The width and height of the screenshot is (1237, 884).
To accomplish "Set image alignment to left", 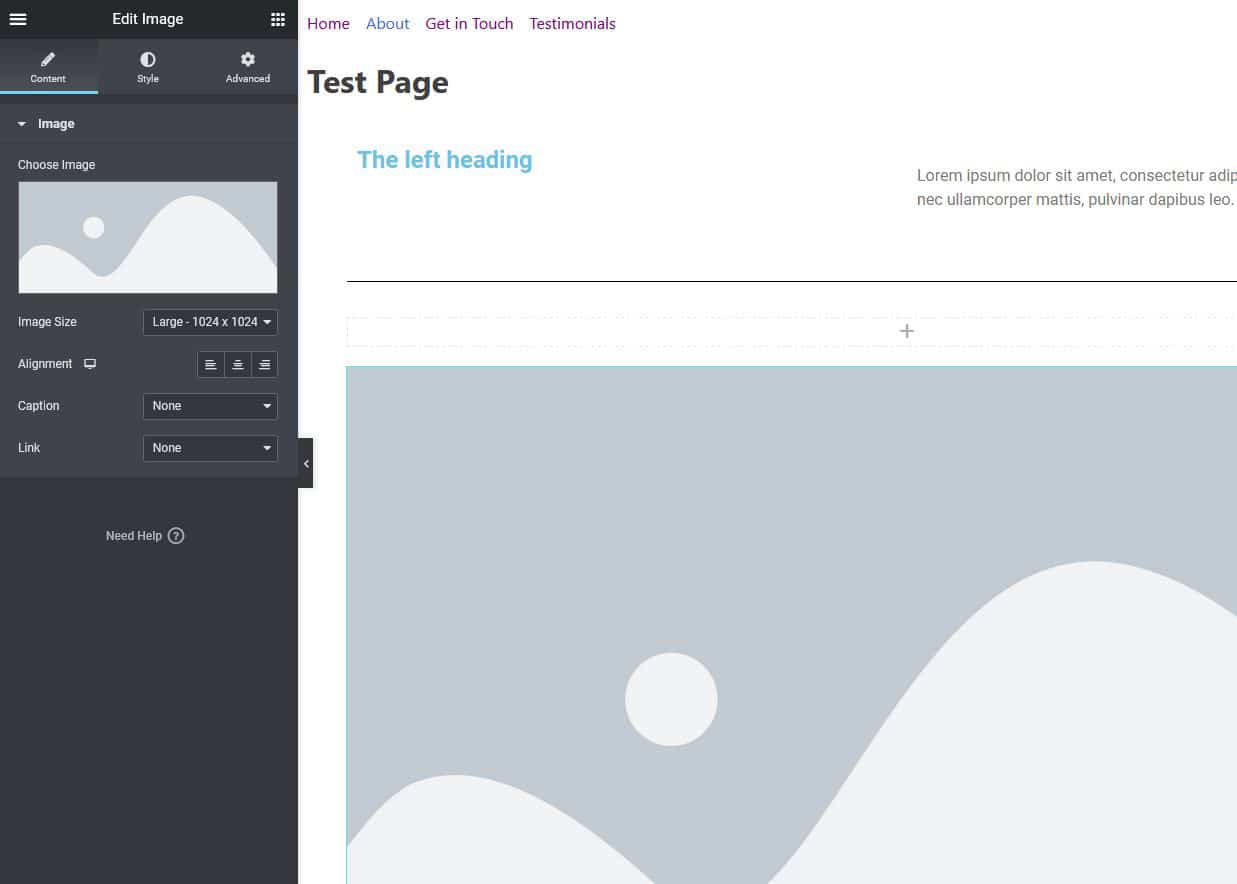I will click(211, 365).
